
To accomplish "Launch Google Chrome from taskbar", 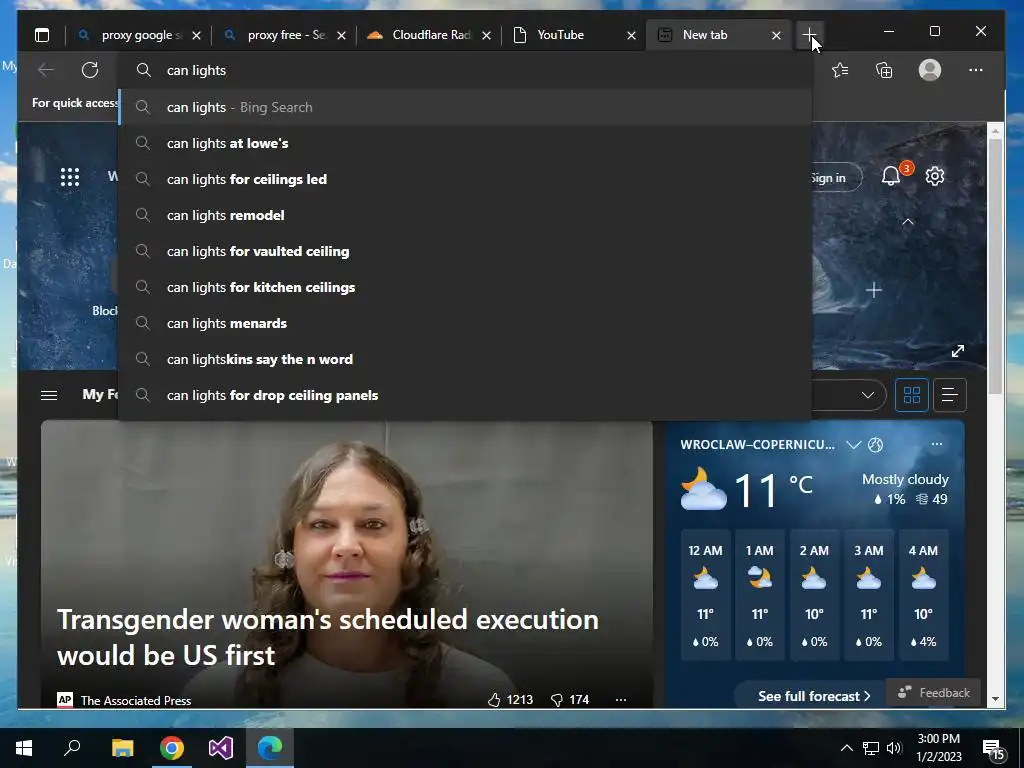I will point(172,748).
